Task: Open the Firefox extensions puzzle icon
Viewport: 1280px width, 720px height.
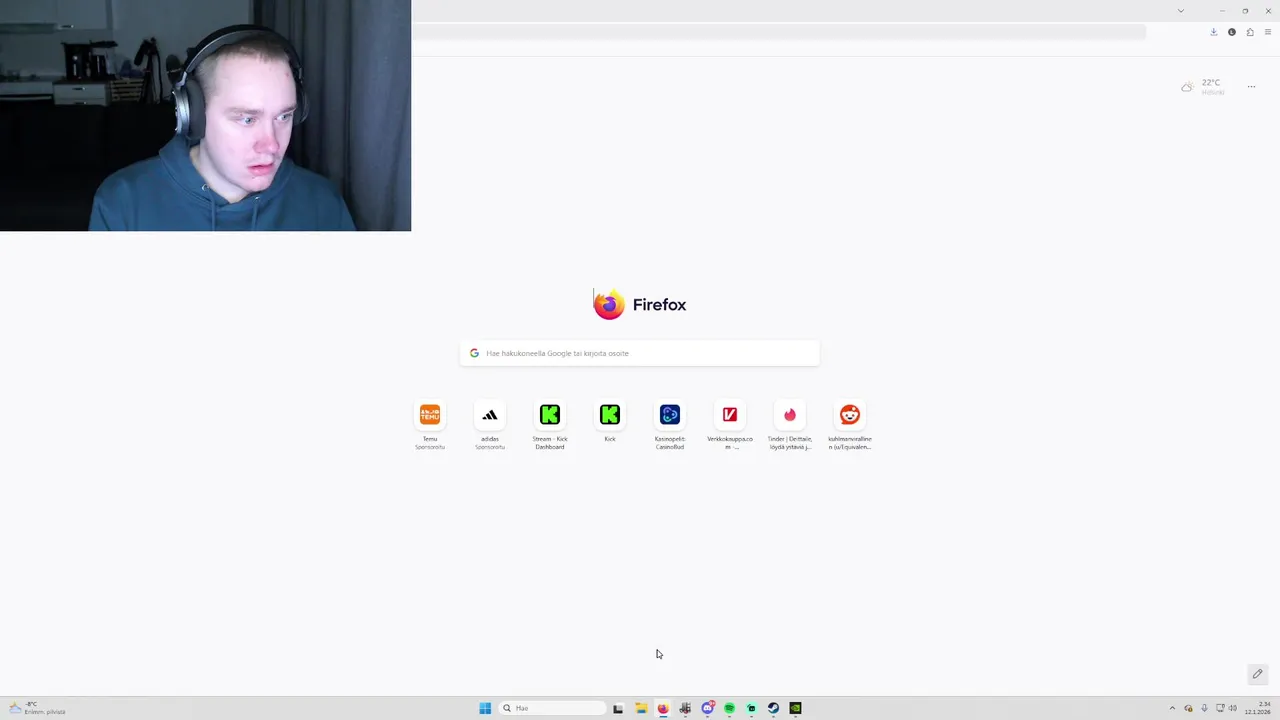Action: pyautogui.click(x=1250, y=32)
